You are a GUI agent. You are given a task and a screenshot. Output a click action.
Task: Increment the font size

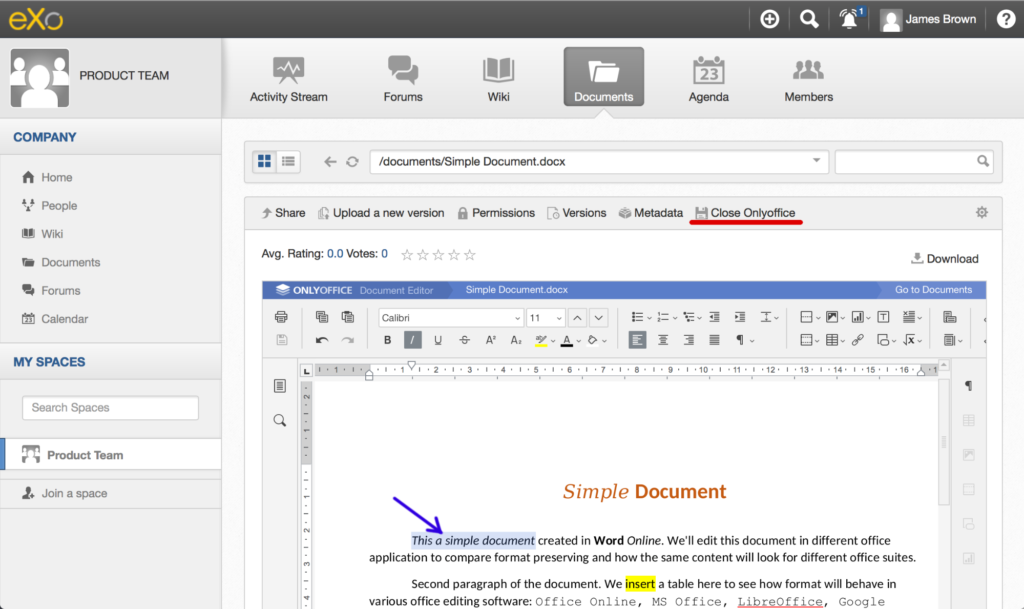[577, 318]
